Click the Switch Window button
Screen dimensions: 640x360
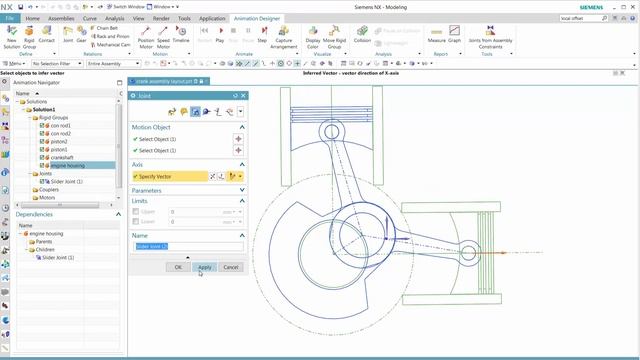(126, 7)
